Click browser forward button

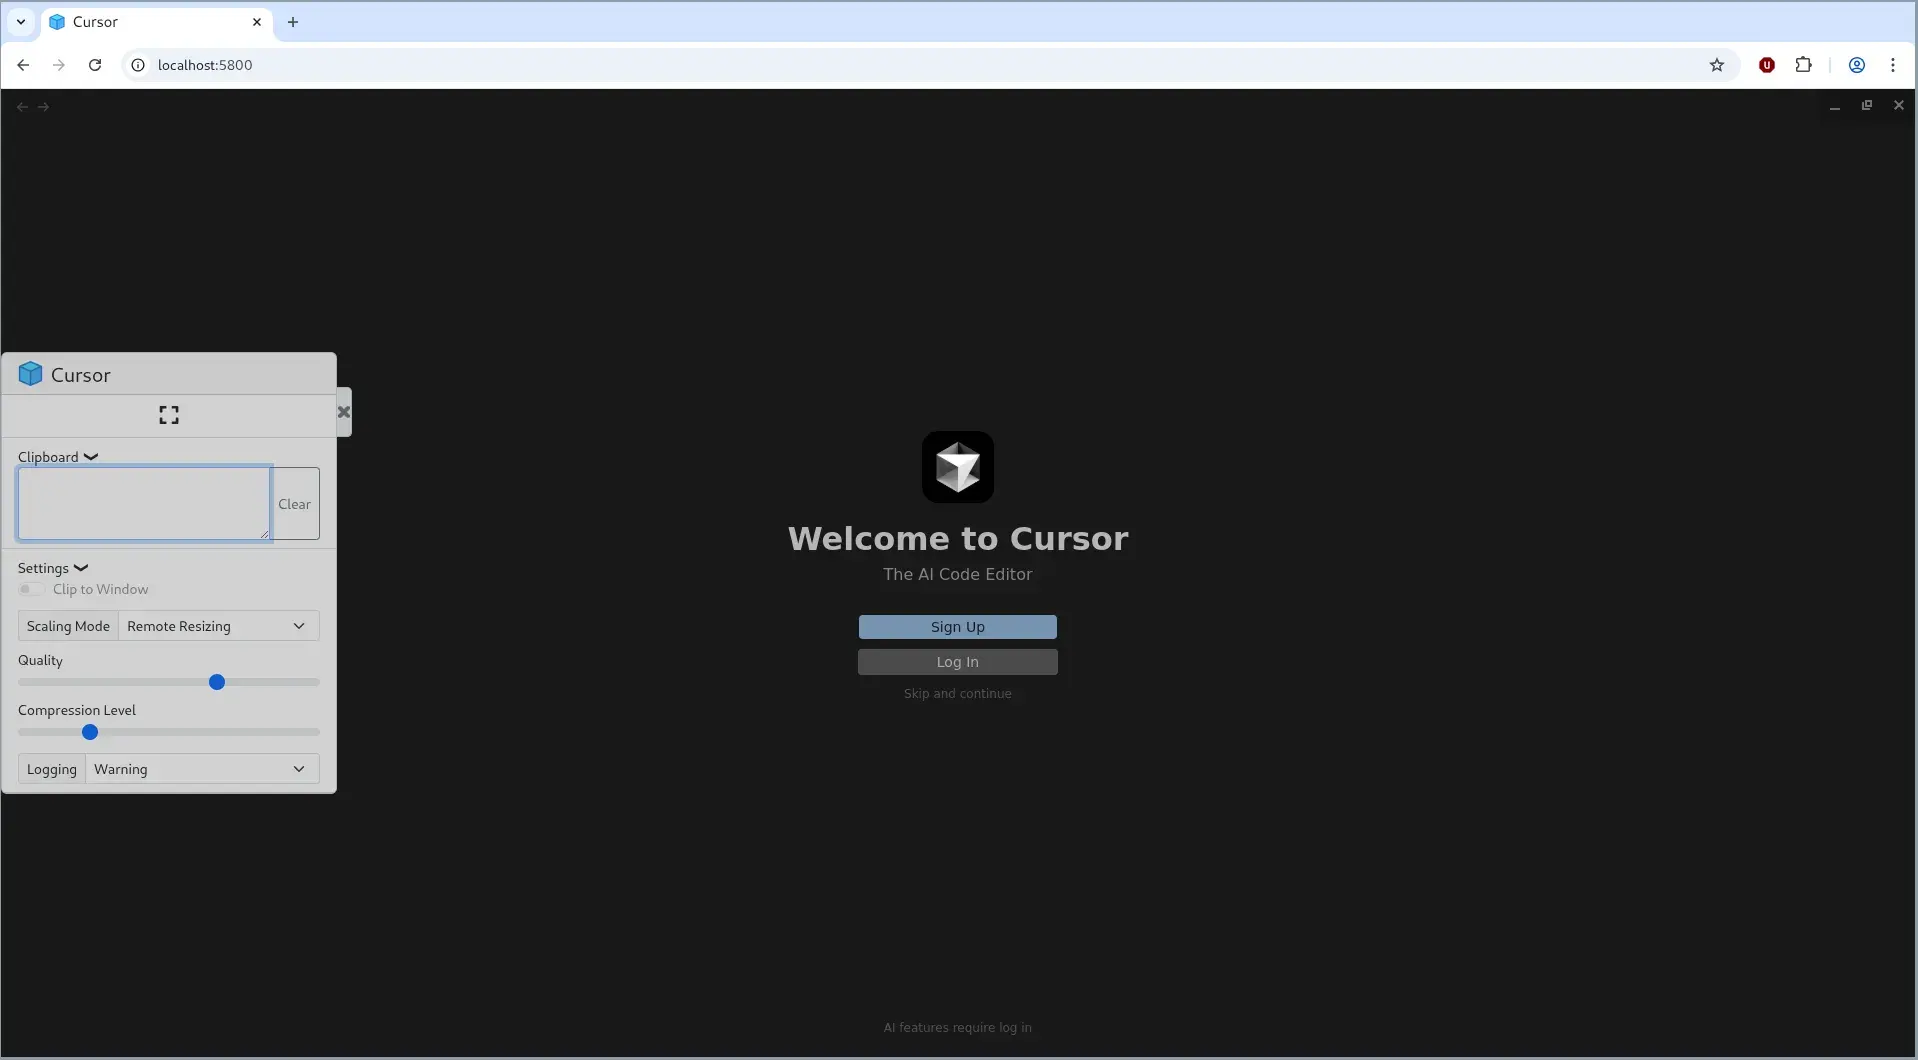click(x=59, y=65)
